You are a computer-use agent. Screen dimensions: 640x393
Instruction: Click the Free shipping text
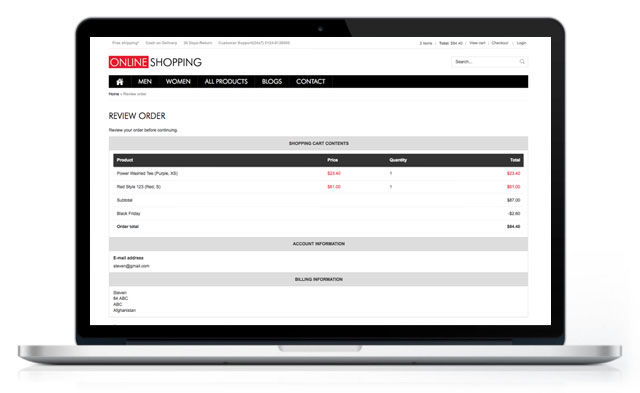126,43
